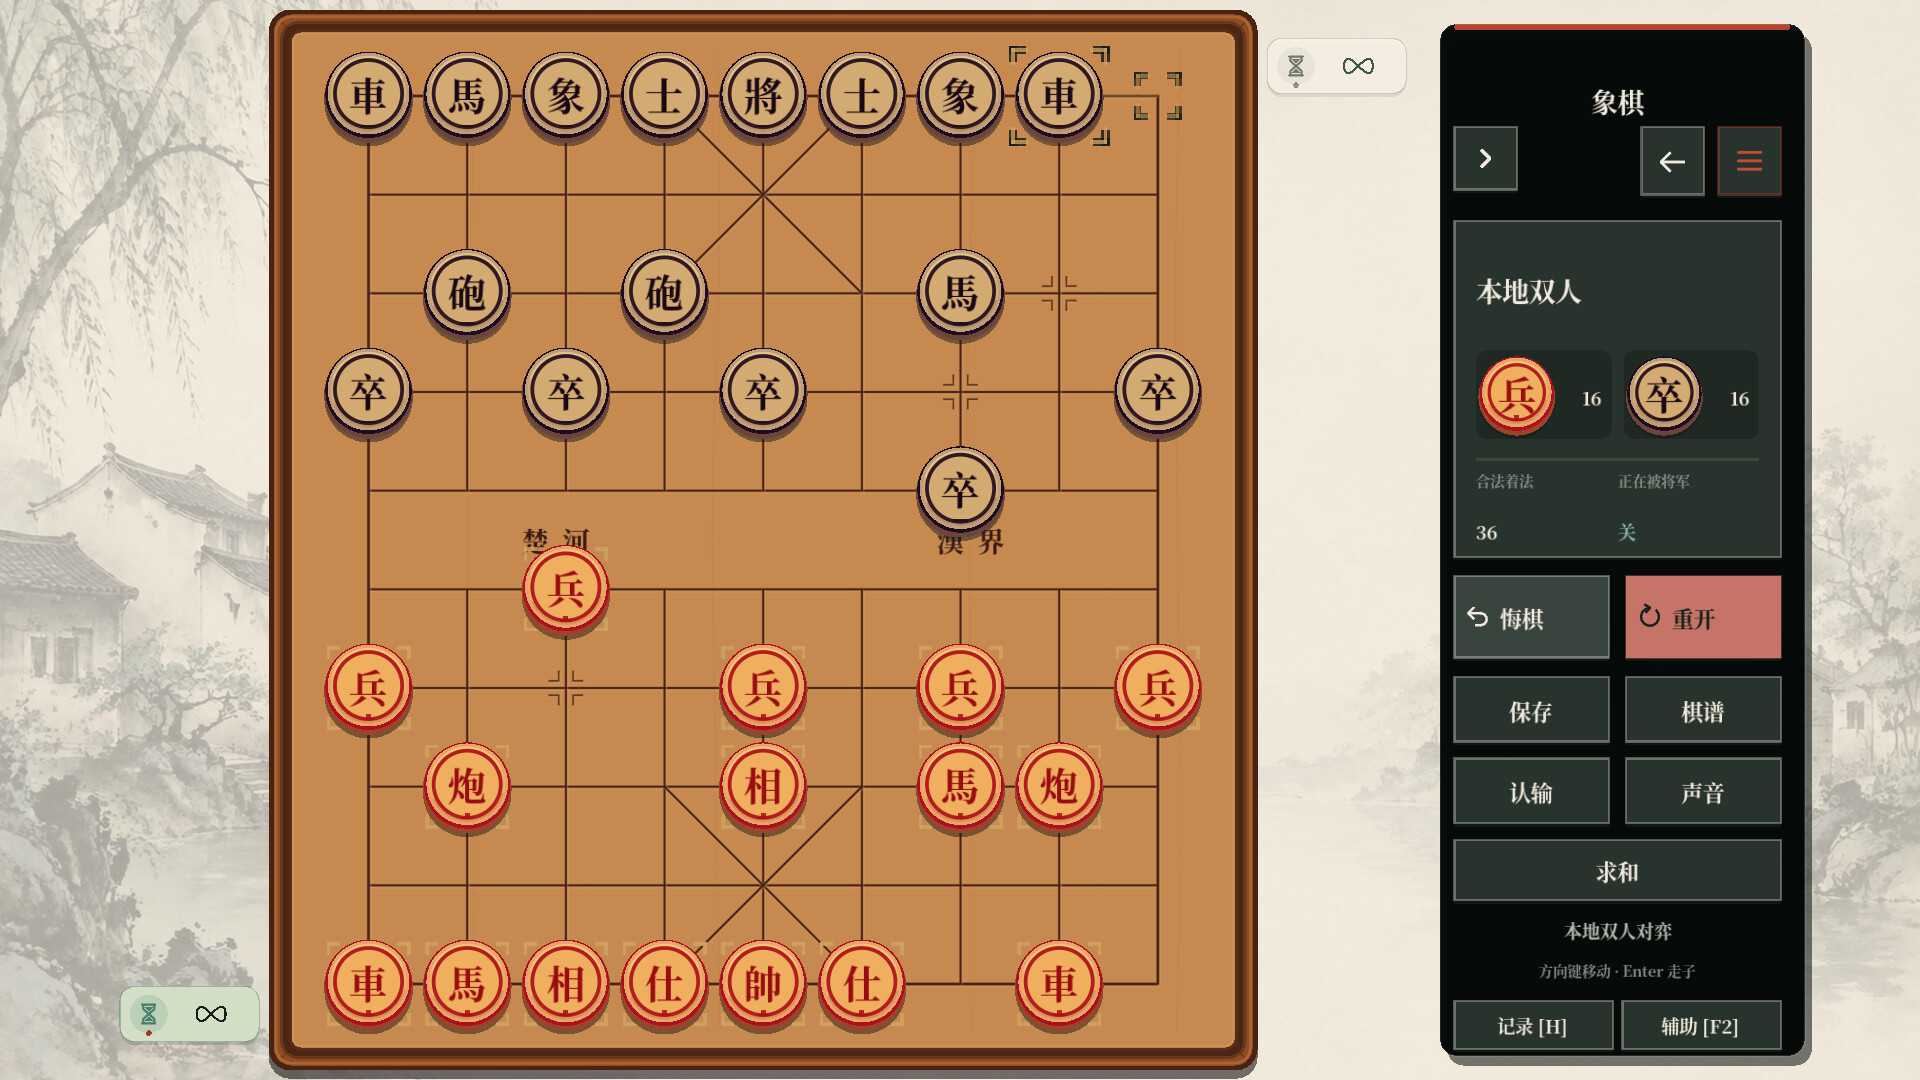Click the 本地双人 mode title
1920x1080 pixels.
click(x=1528, y=292)
